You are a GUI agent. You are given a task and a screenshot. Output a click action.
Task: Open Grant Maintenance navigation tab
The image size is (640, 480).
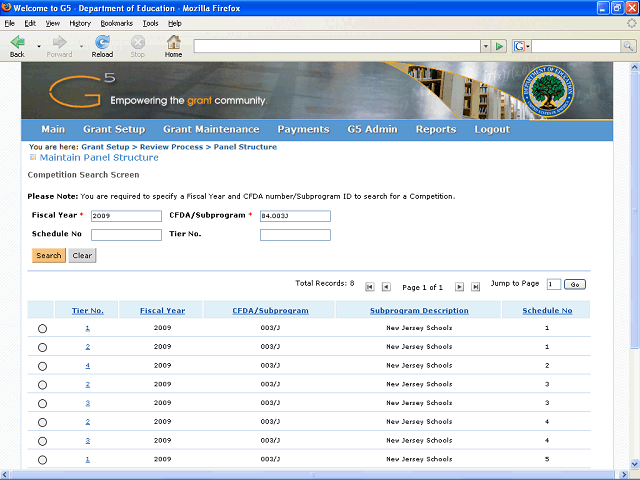211,129
